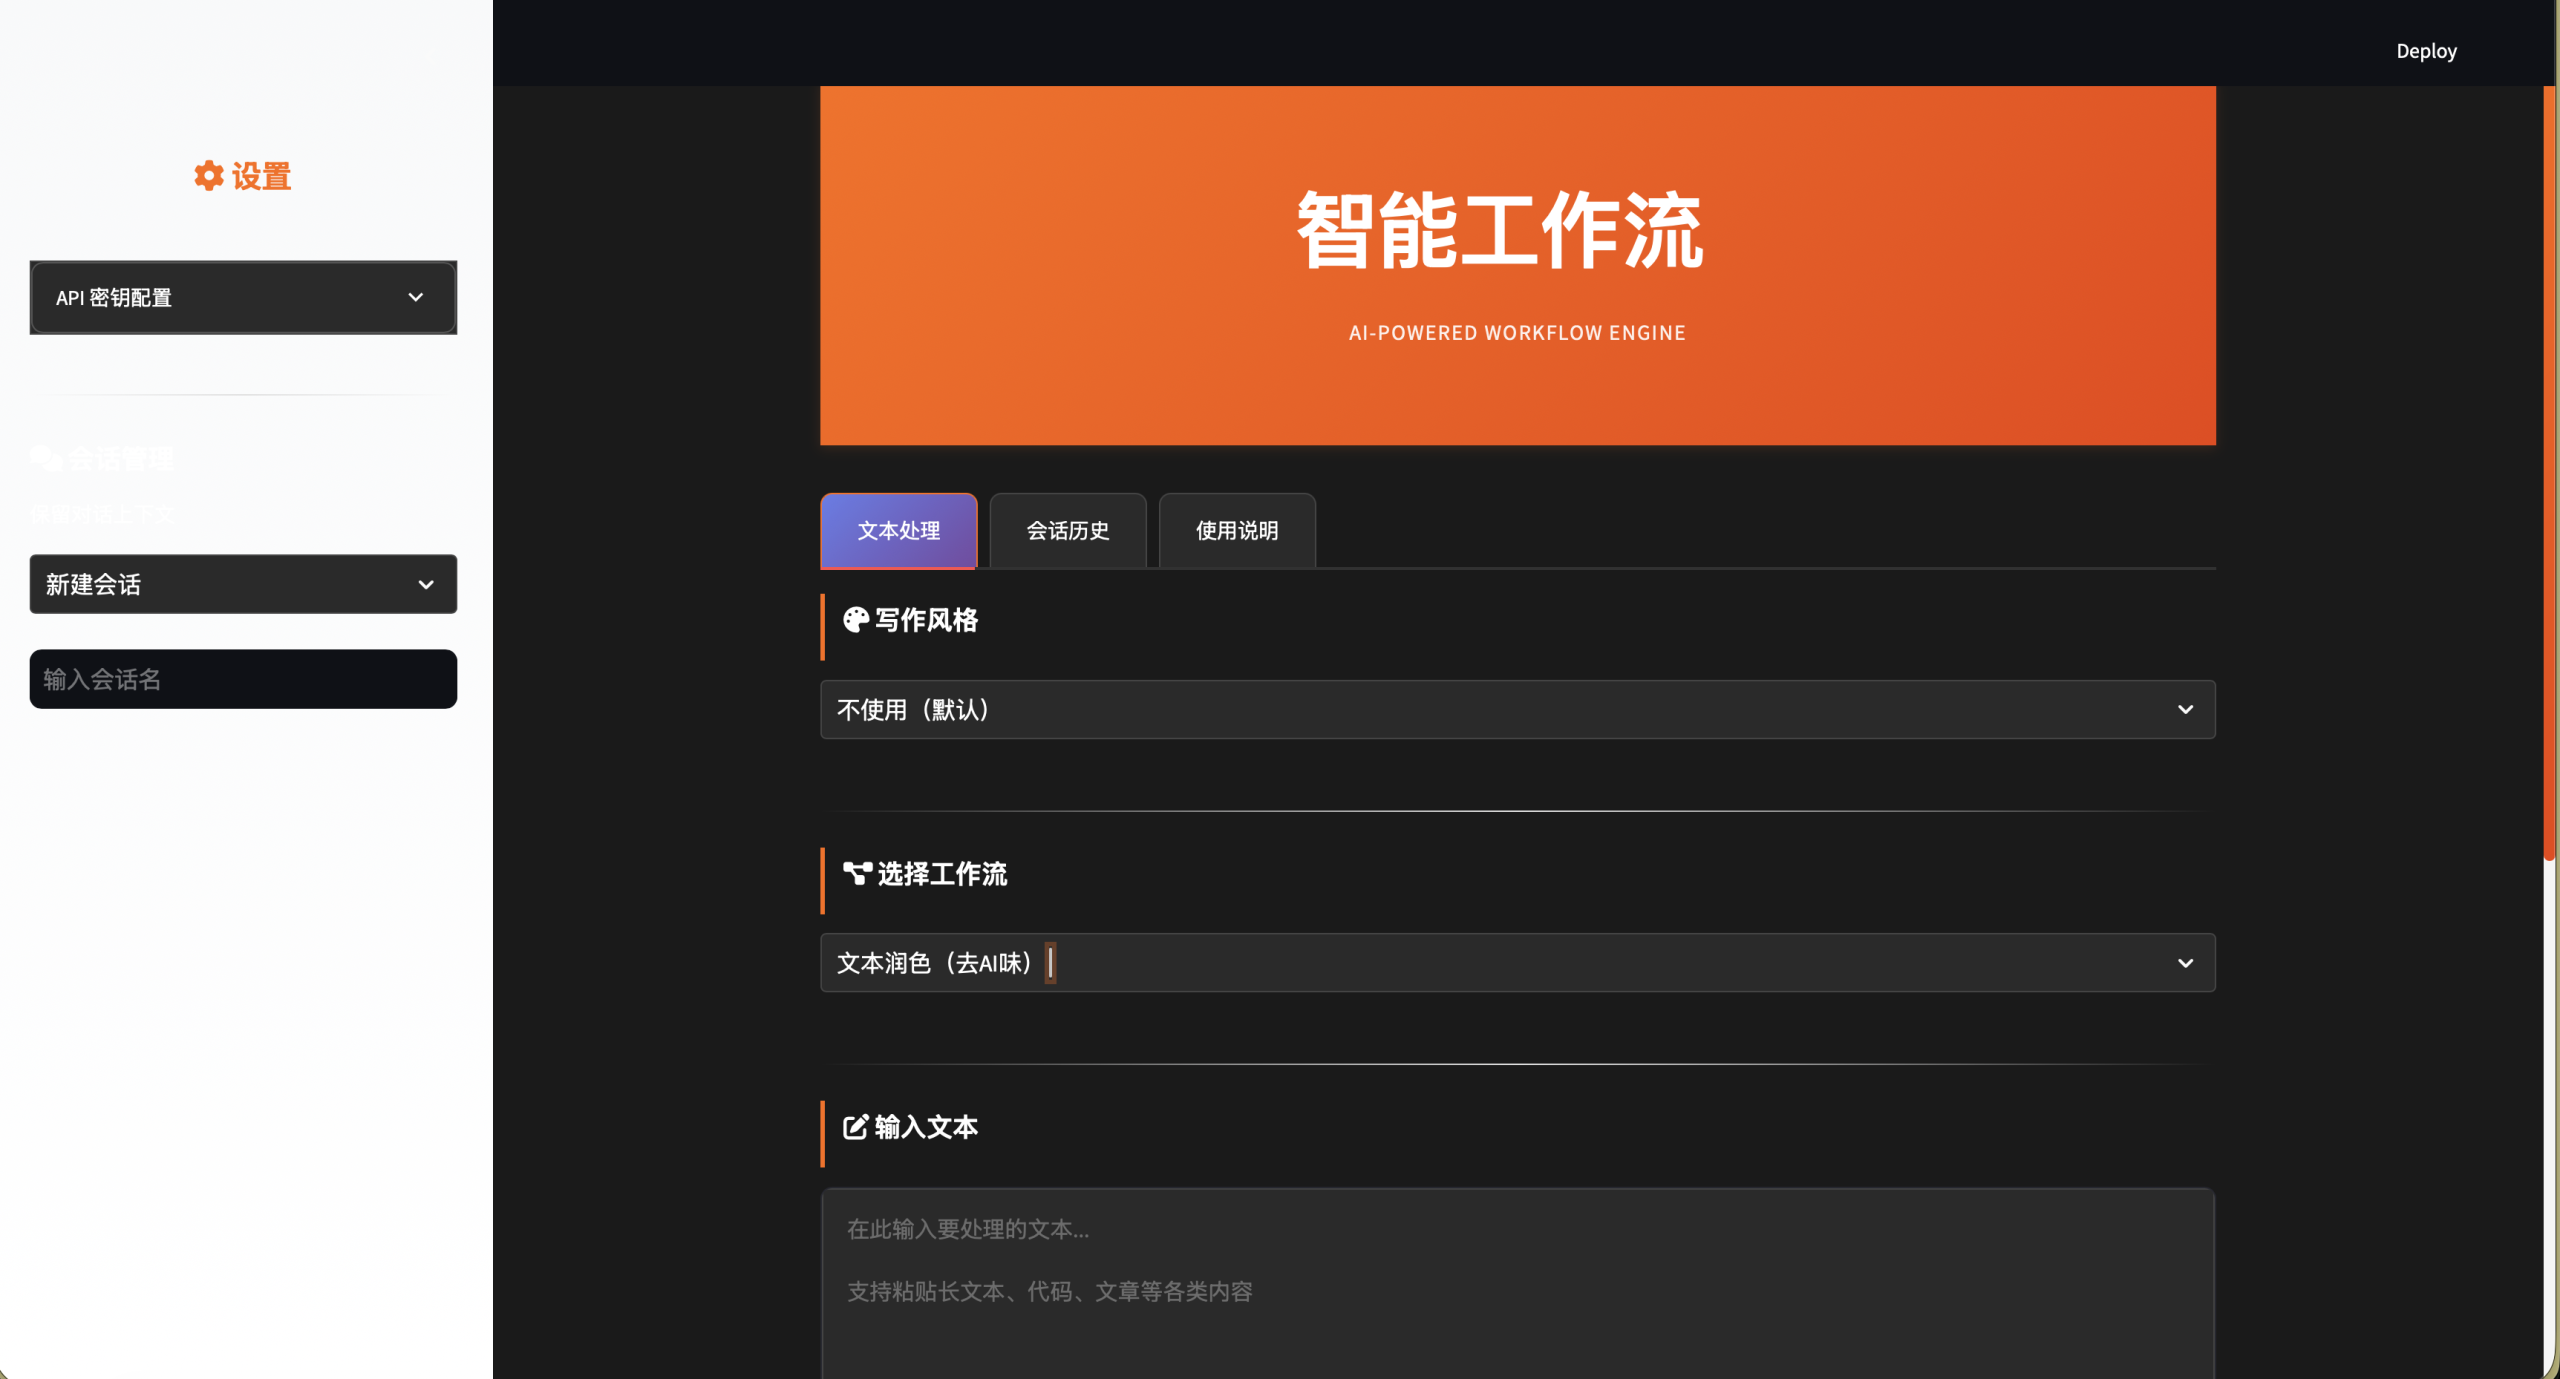Click the orange vertical page scrollbar
Viewport: 2560px width, 1379px height.
tap(2550, 470)
